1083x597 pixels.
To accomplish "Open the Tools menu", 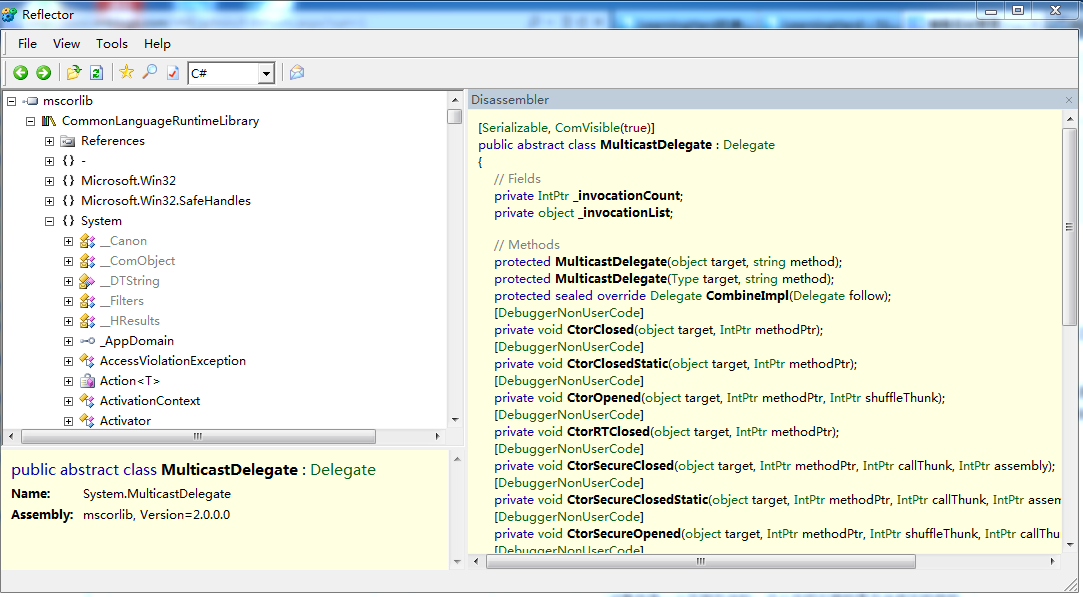I will 111,44.
